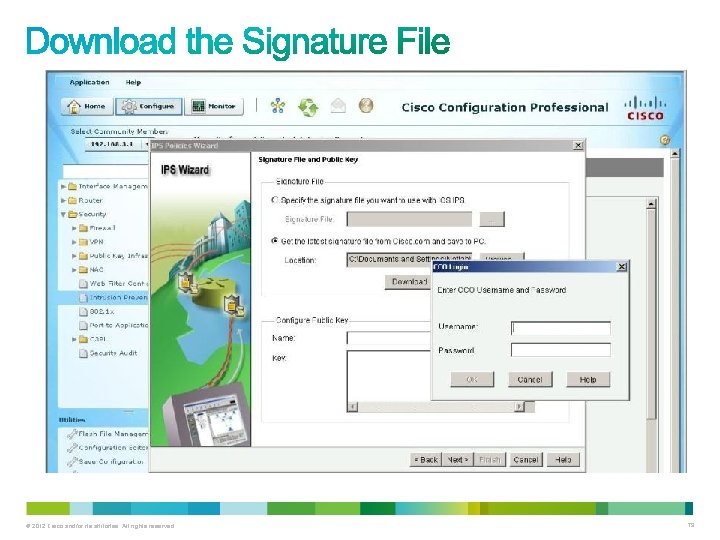The height and width of the screenshot is (540, 720).
Task: Select the Intrusion Prevention tree item
Action: click(x=113, y=298)
